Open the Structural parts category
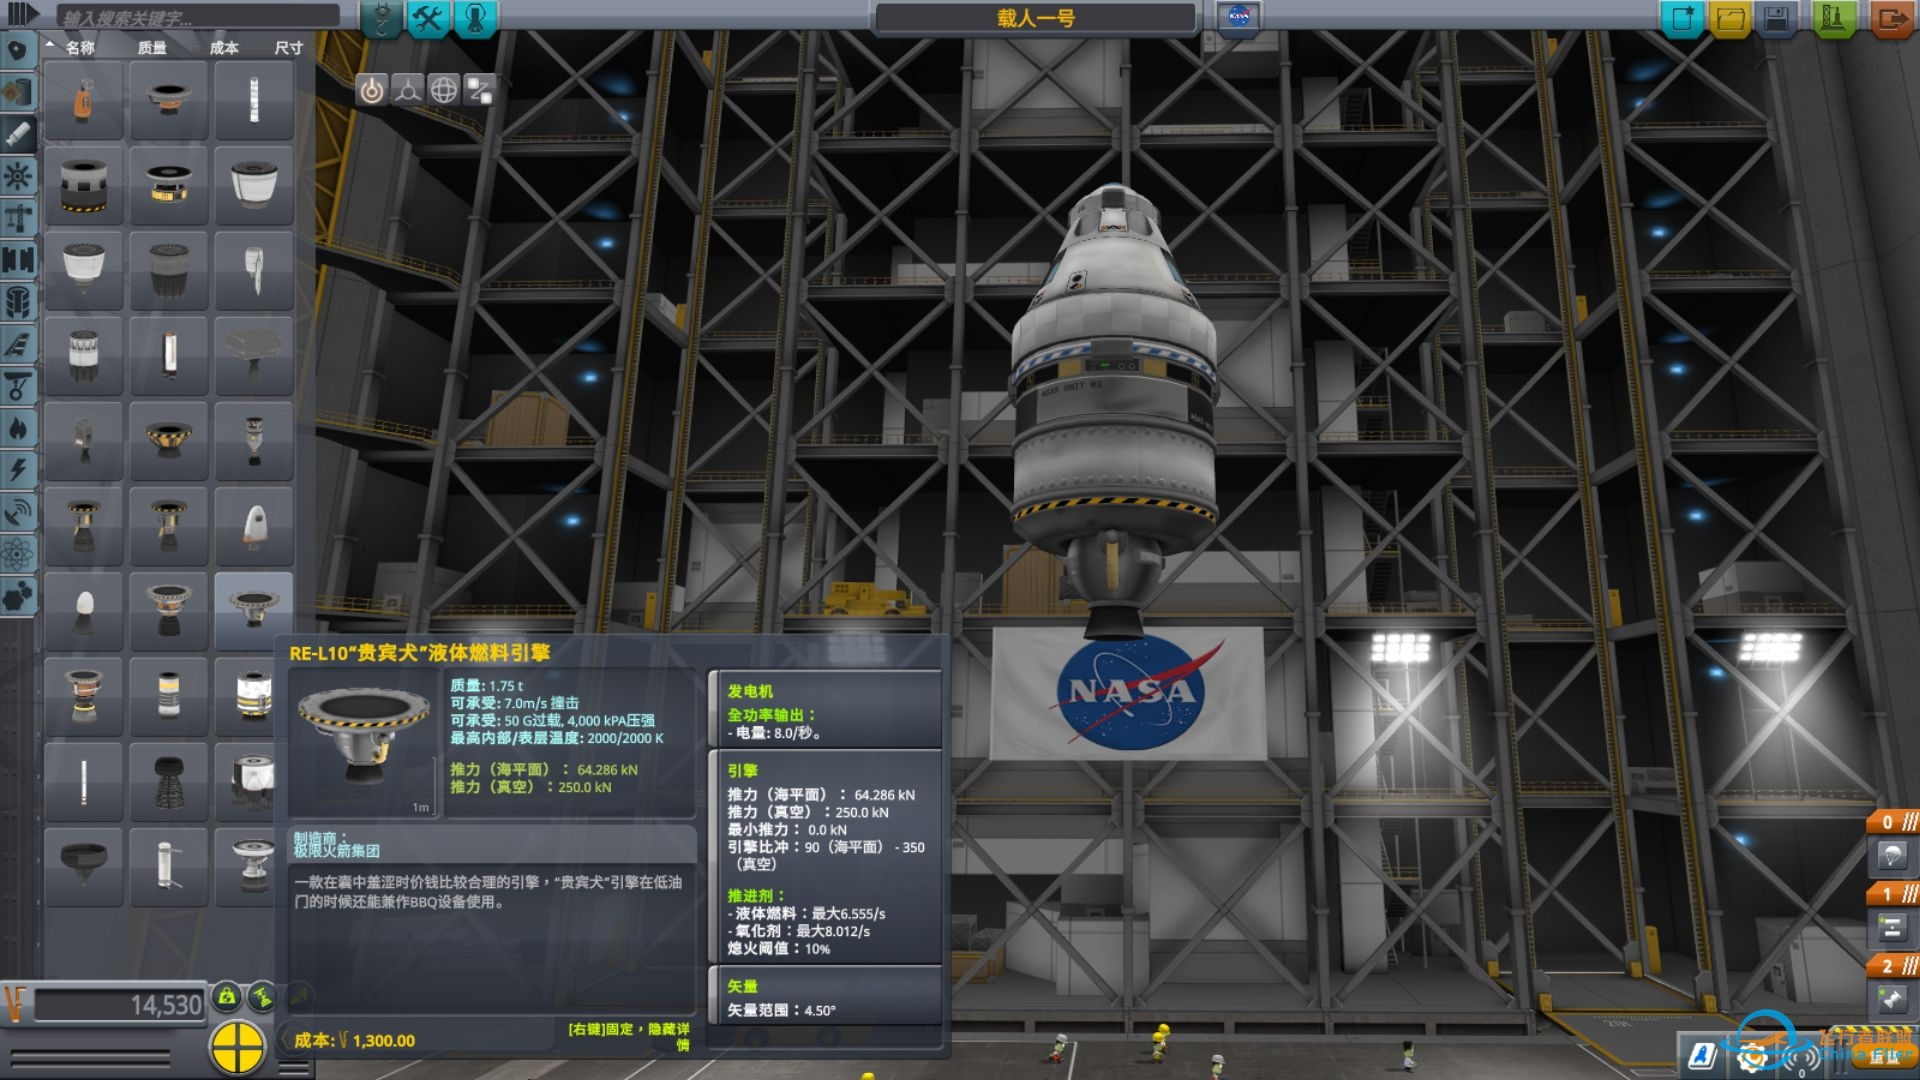 [18, 218]
